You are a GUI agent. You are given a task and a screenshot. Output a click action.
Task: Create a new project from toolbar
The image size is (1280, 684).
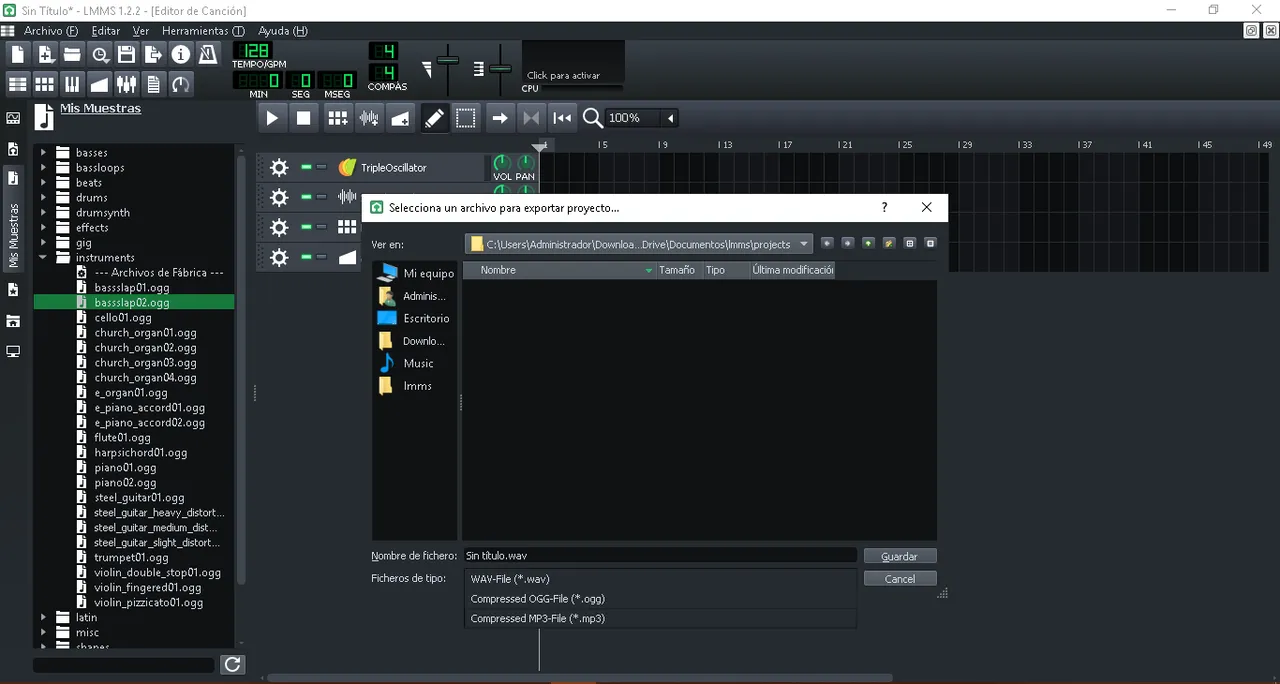click(x=18, y=54)
